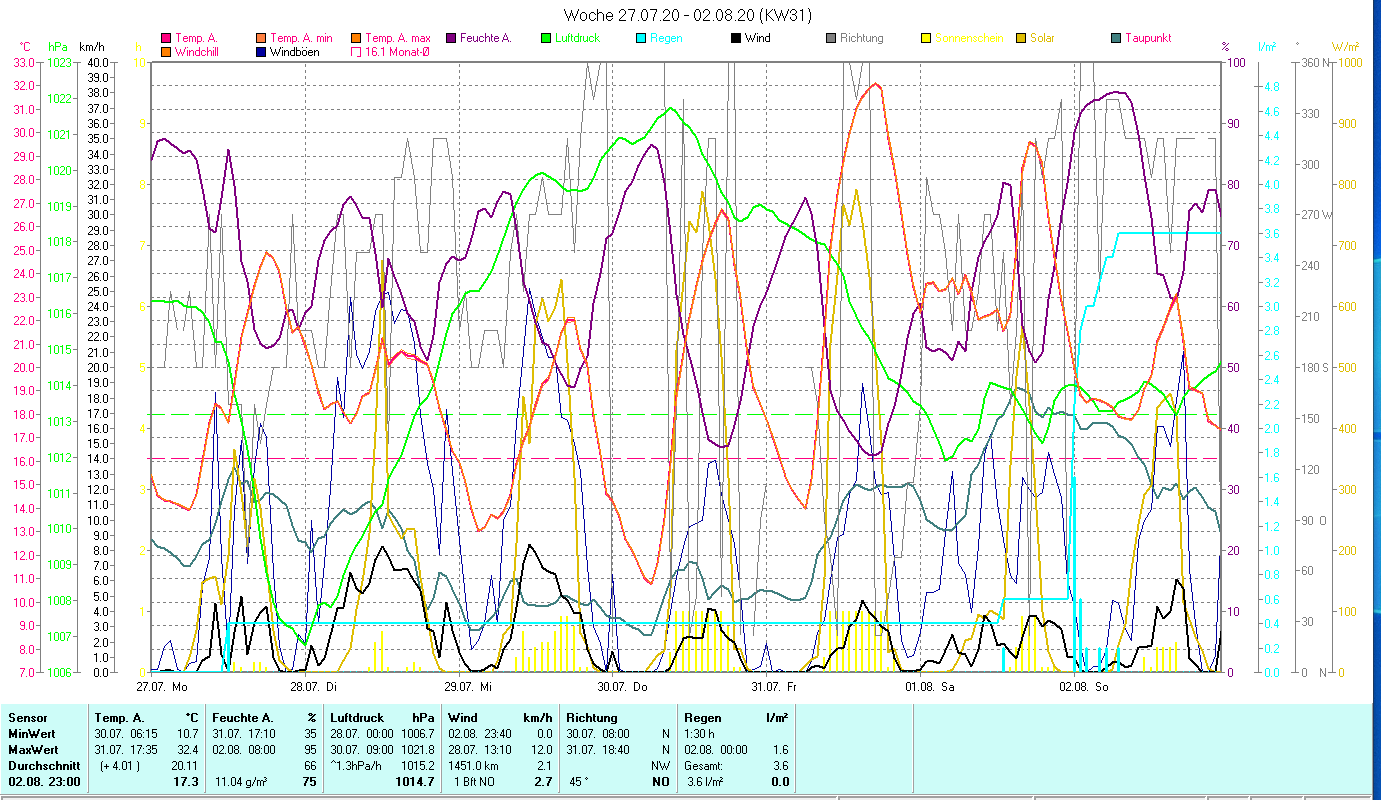Choose the gray Richtung legend swatch

(x=831, y=38)
